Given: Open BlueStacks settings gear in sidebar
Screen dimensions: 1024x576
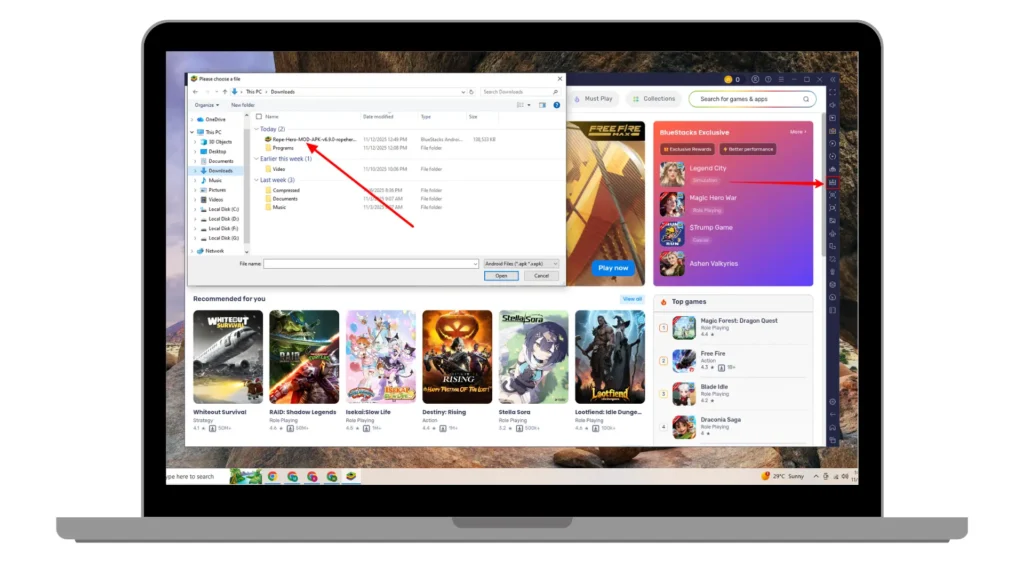Looking at the screenshot, I should point(832,402).
